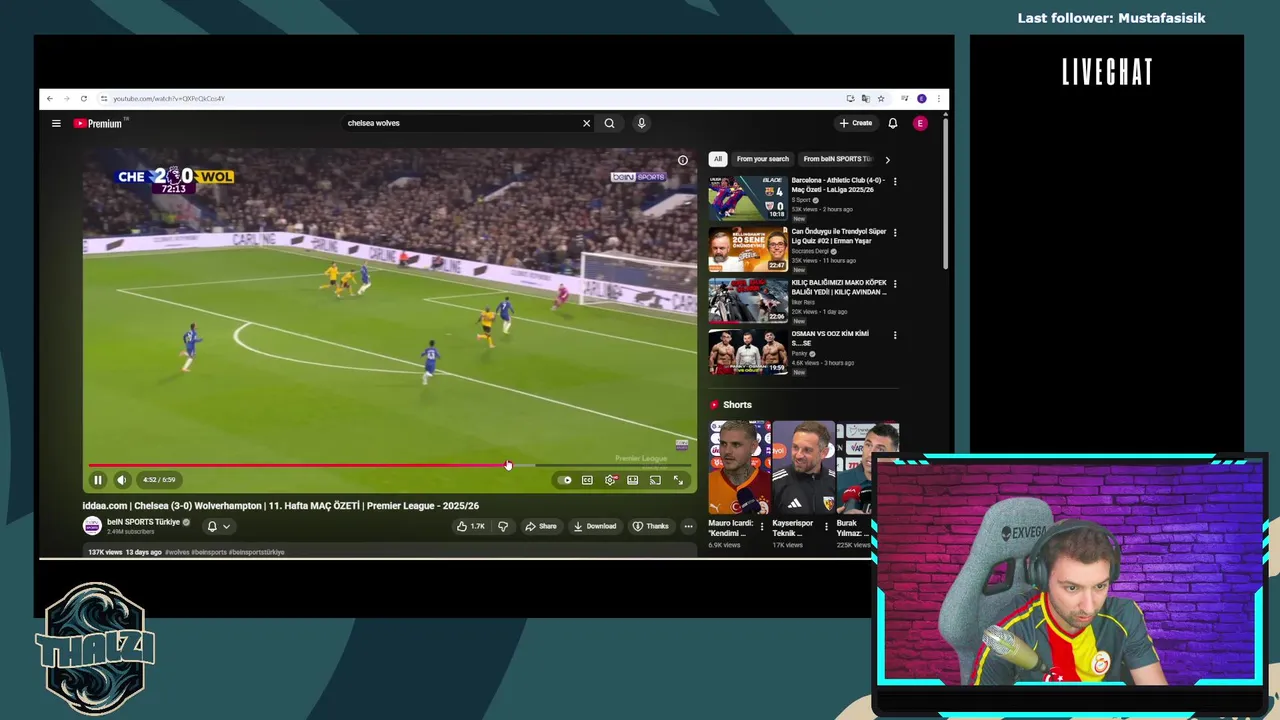The height and width of the screenshot is (720, 1280).
Task: Open Kayserispor Teknik short thumbnail
Action: (803, 467)
